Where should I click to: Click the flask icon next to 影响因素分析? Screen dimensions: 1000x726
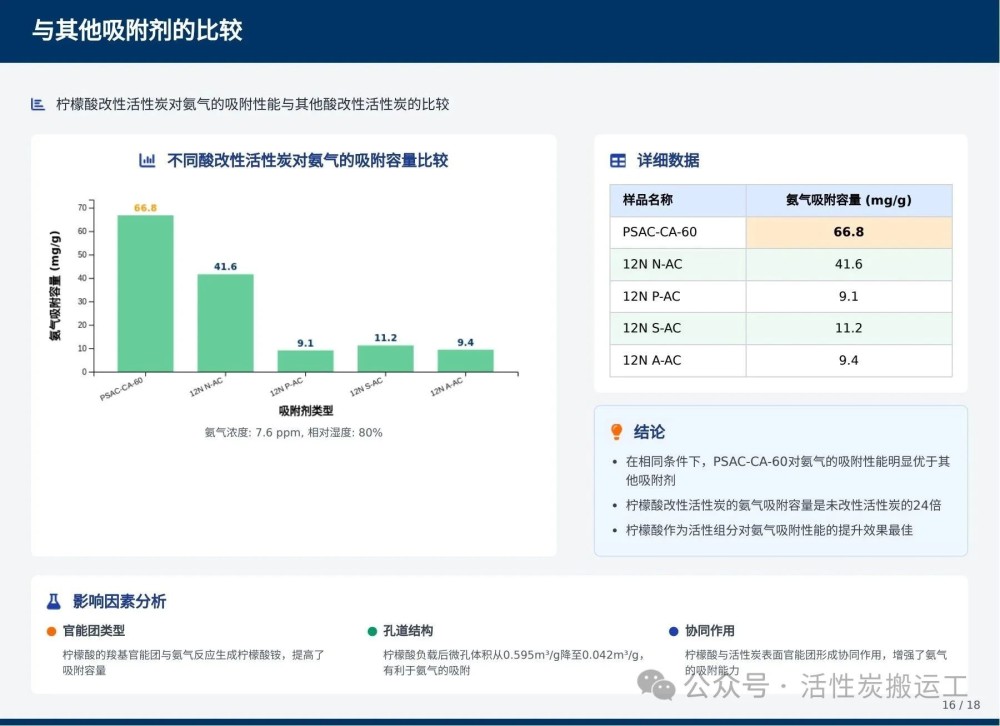coord(54,601)
